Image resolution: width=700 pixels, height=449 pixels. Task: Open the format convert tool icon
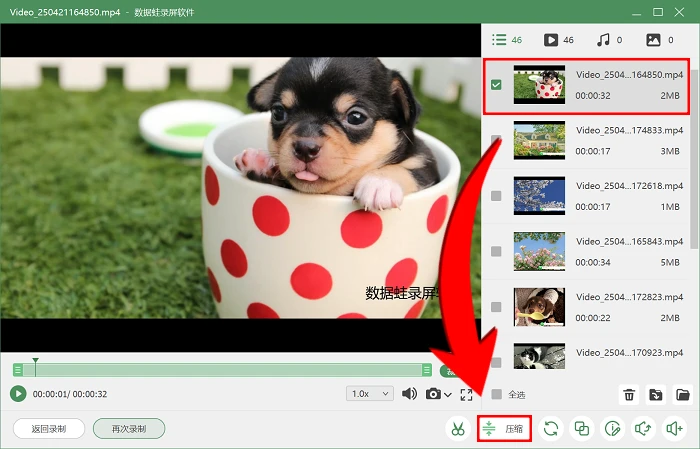(551, 429)
